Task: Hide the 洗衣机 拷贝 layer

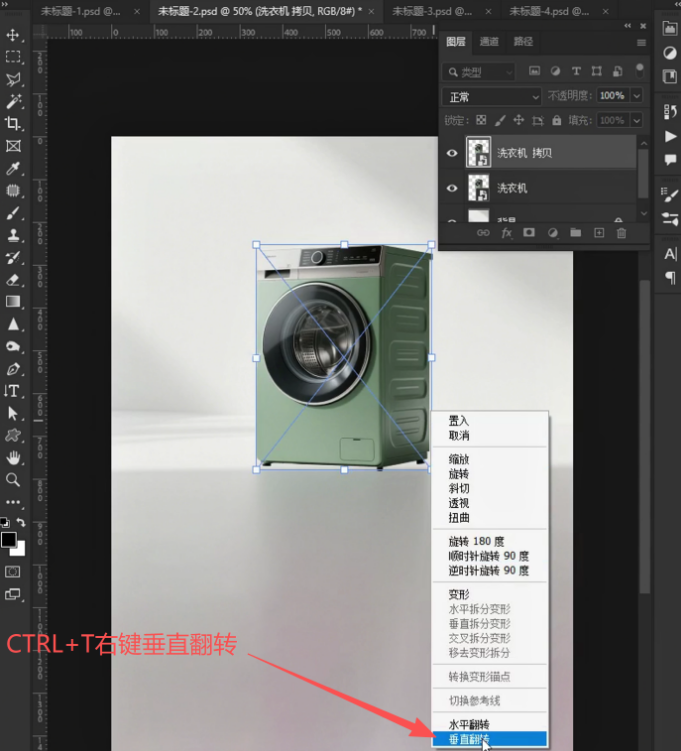Action: pyautogui.click(x=452, y=153)
